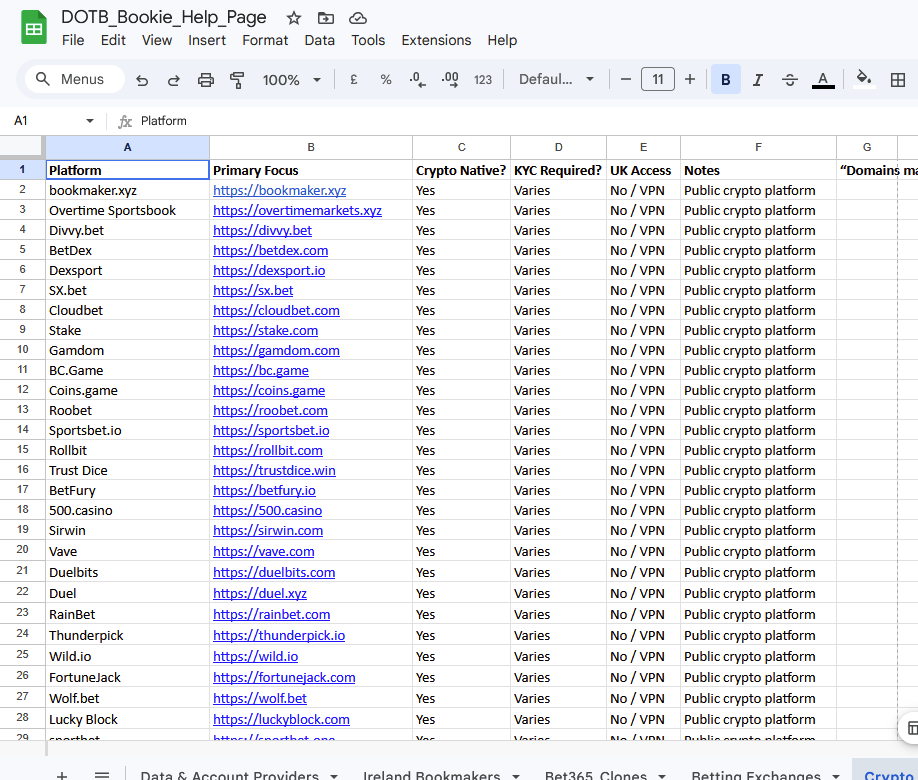The height and width of the screenshot is (780, 918).
Task: Open the View menu
Action: pos(157,40)
